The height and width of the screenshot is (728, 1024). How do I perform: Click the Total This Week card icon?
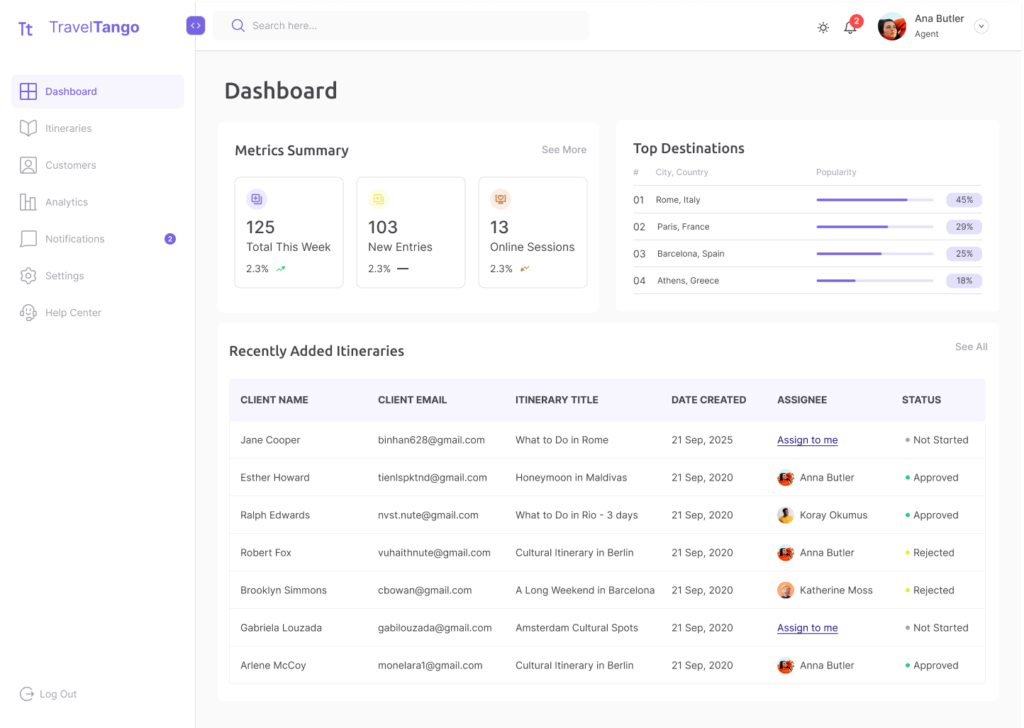pos(257,199)
